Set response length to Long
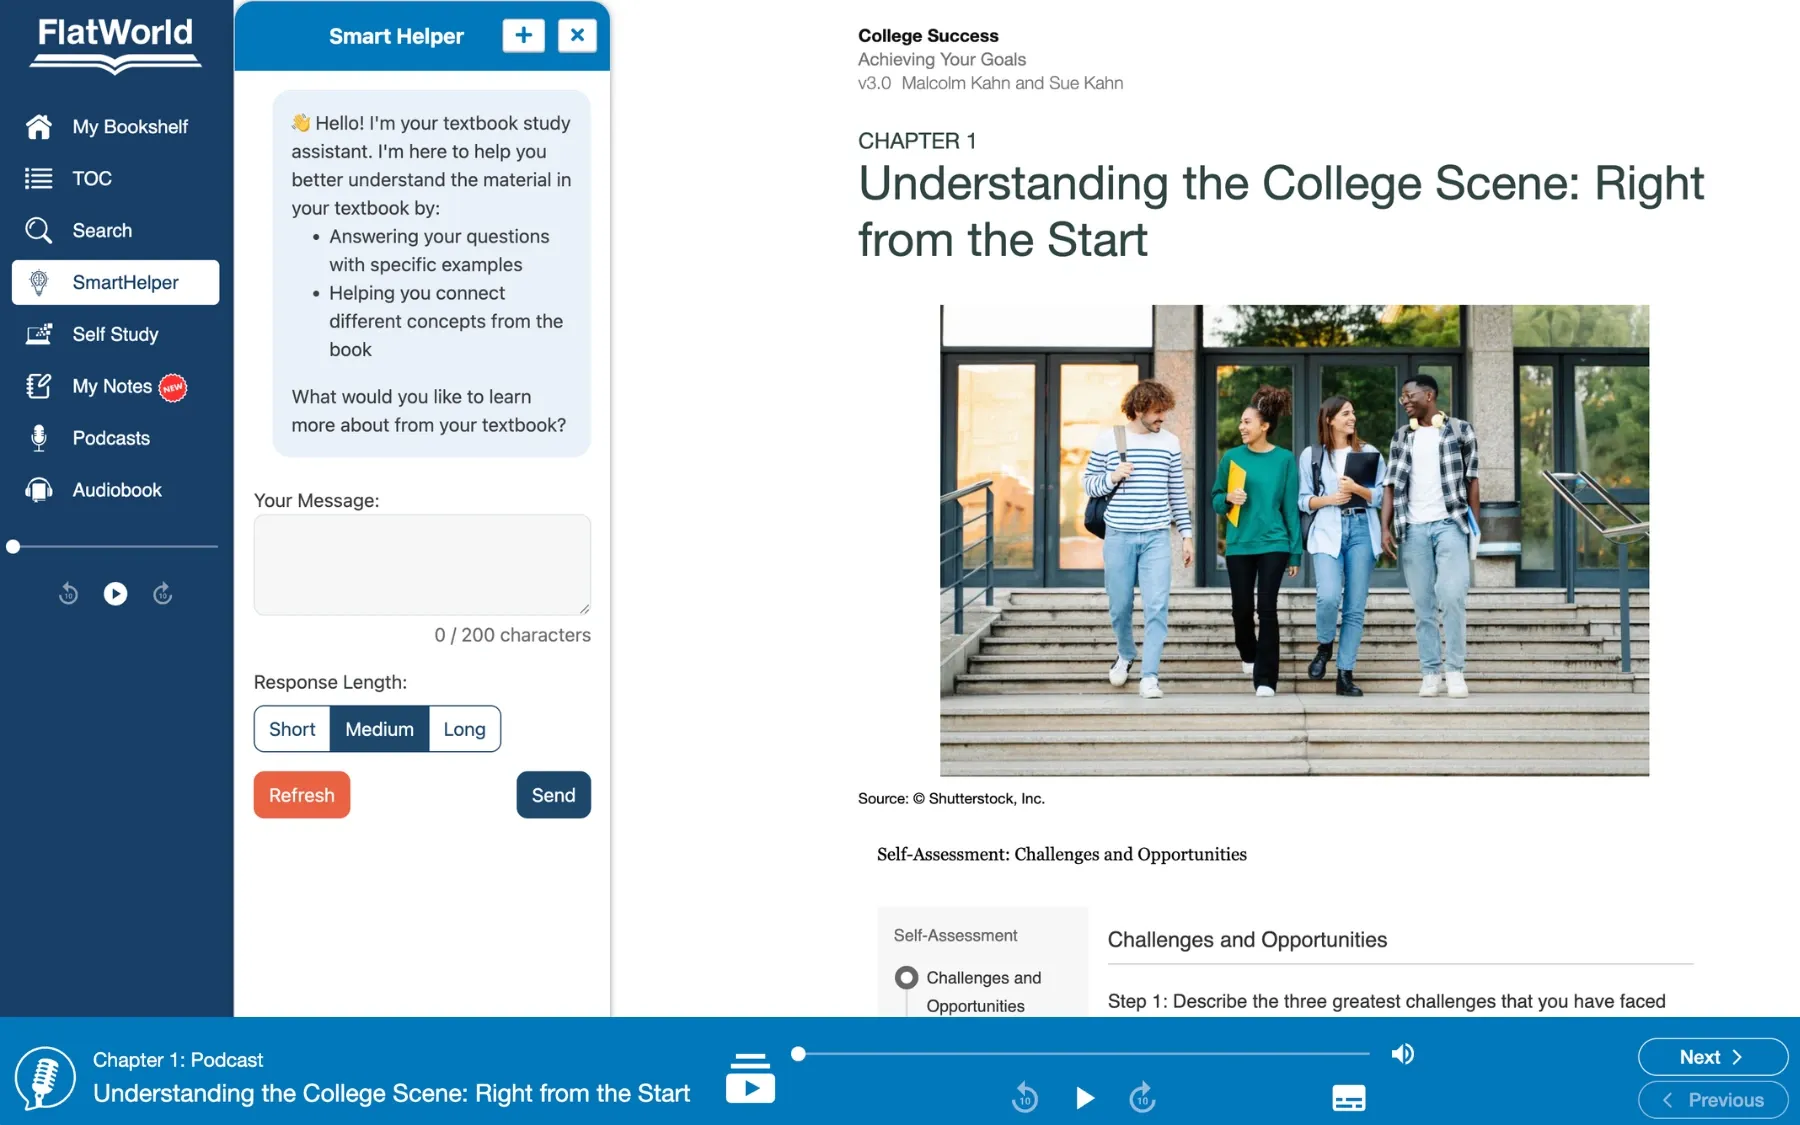 [x=465, y=729]
